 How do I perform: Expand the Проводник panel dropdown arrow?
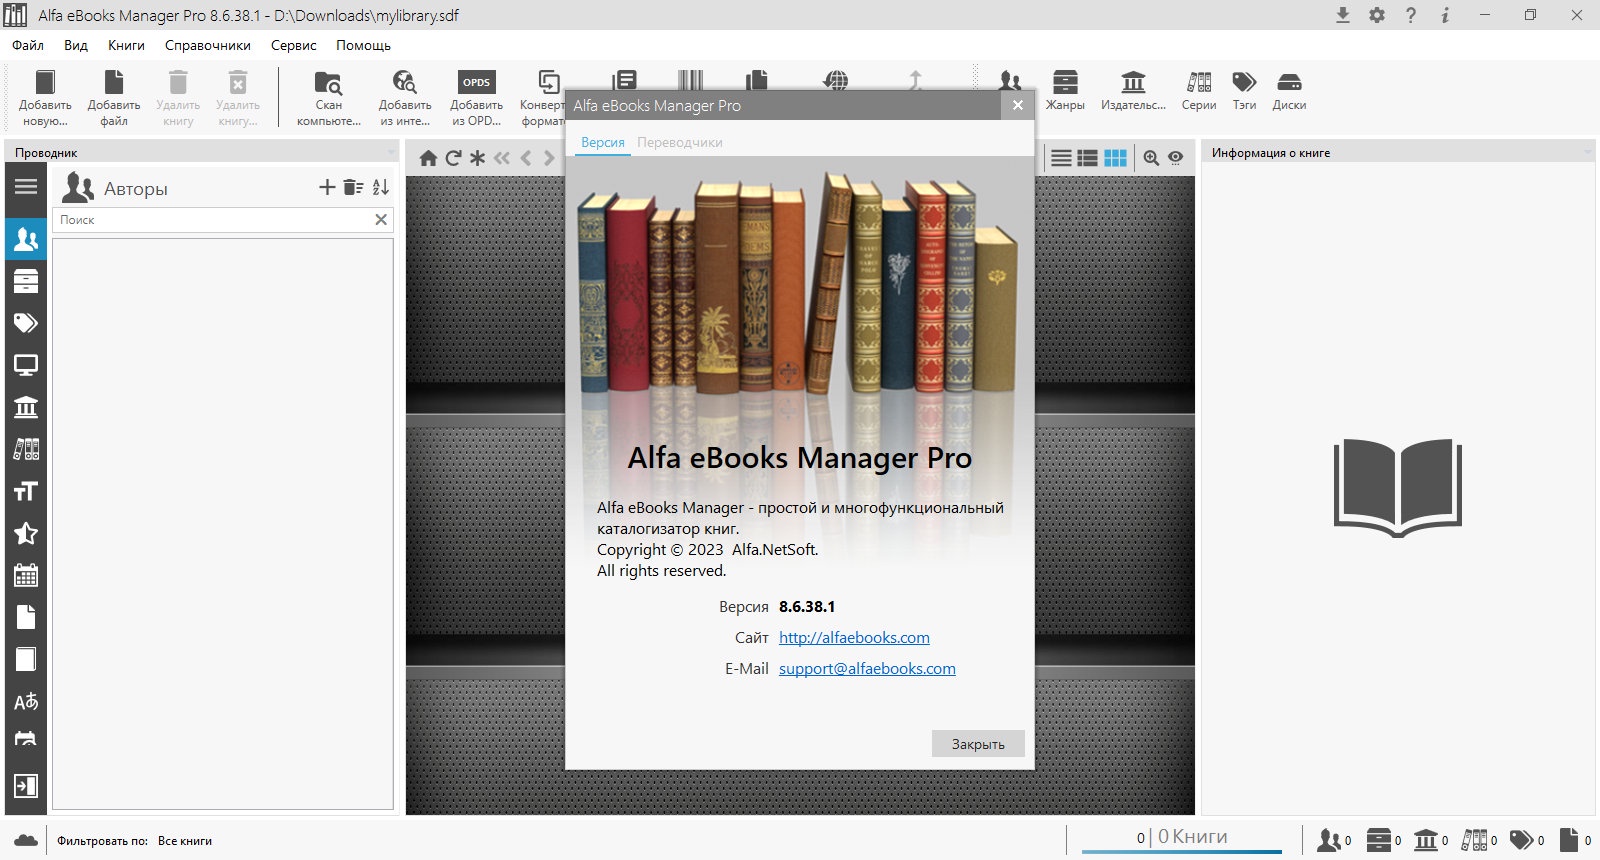pyautogui.click(x=391, y=152)
